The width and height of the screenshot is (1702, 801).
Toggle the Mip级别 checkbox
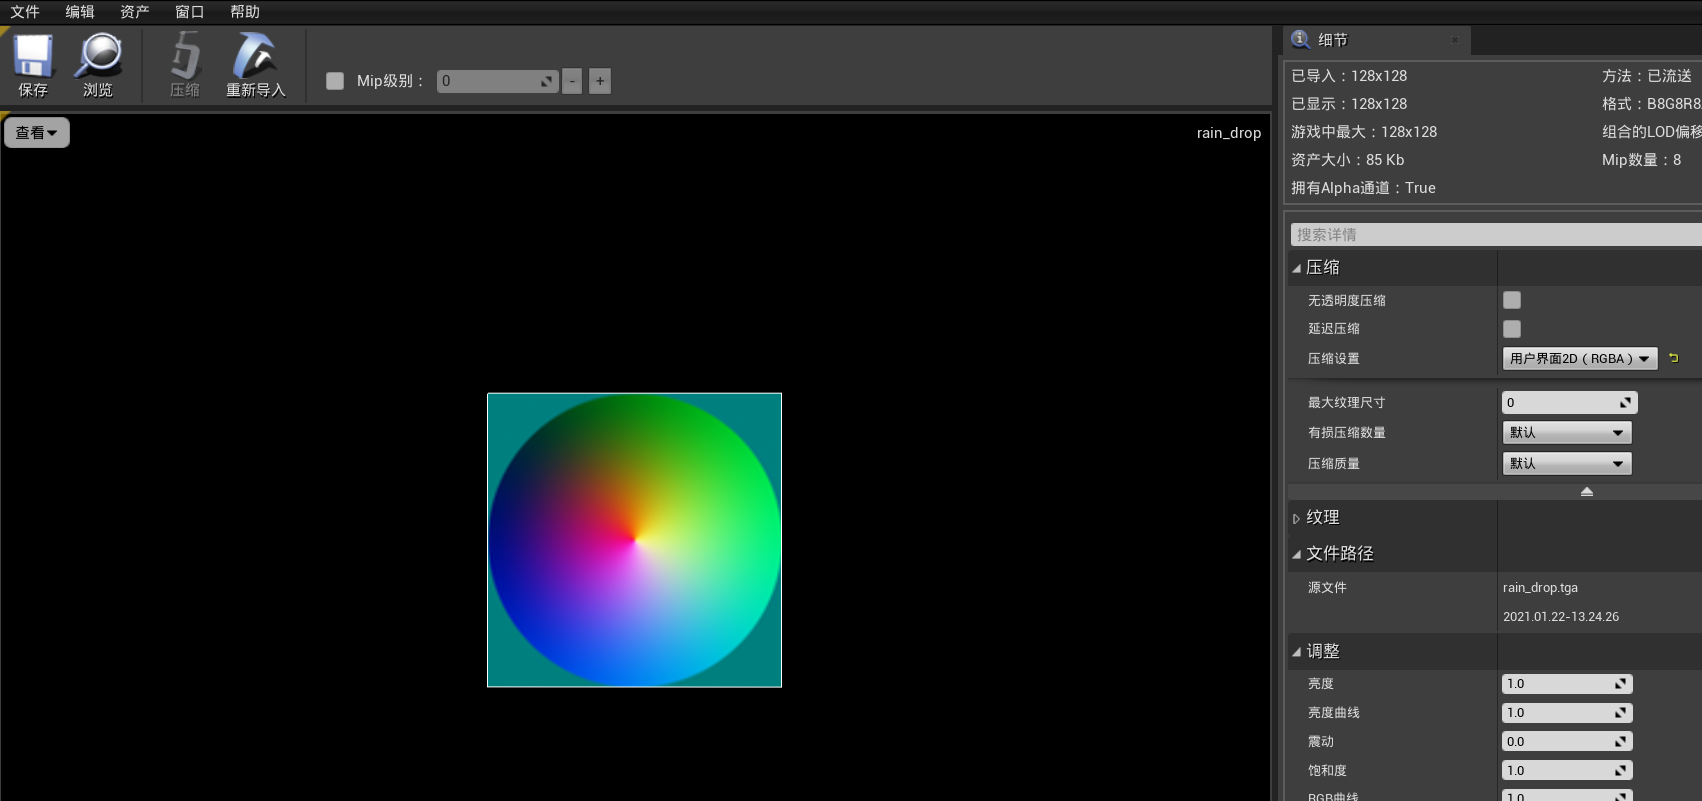[x=335, y=81]
